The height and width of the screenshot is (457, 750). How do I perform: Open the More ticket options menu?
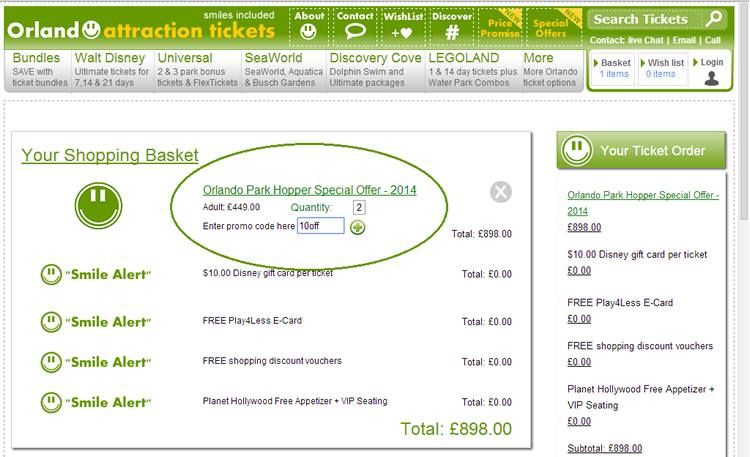[x=551, y=70]
